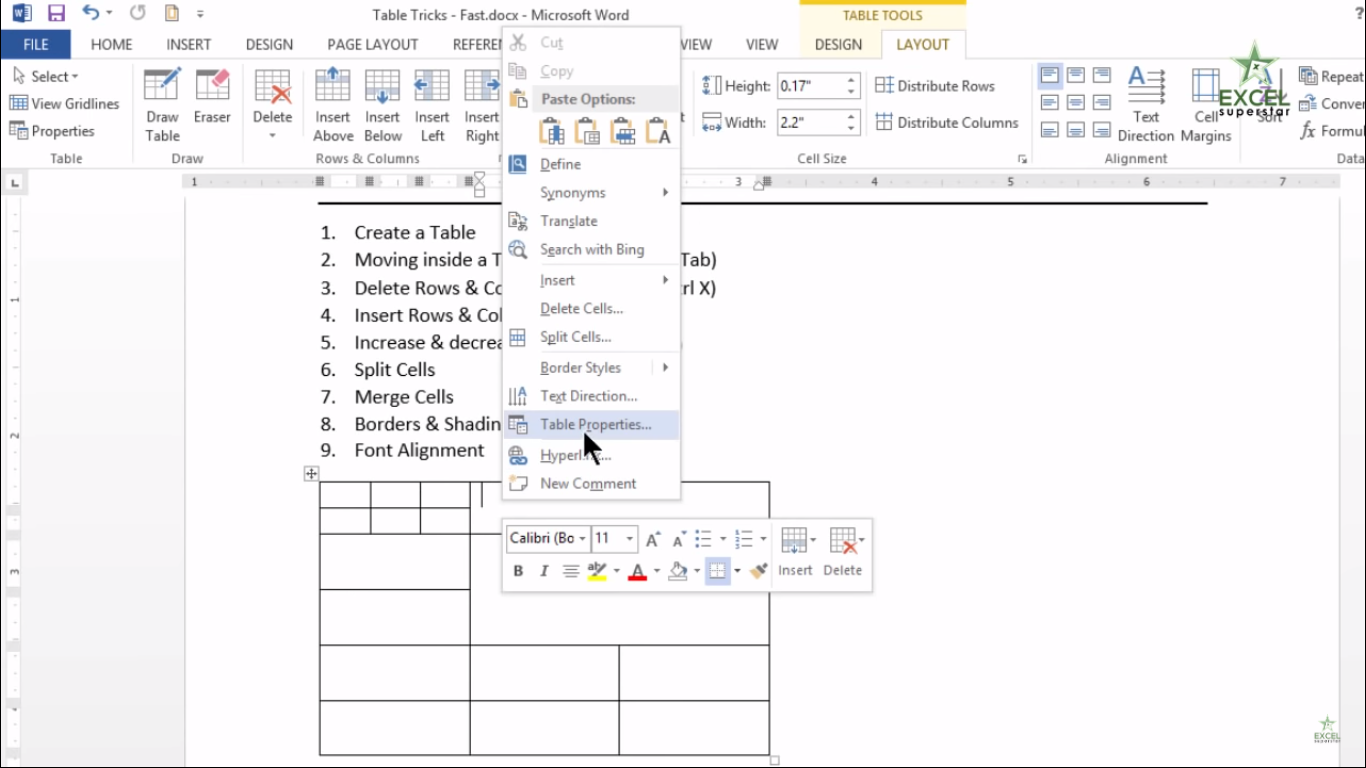Viewport: 1366px width, 768px height.
Task: Select Align Top Center alignment
Action: tap(1076, 76)
